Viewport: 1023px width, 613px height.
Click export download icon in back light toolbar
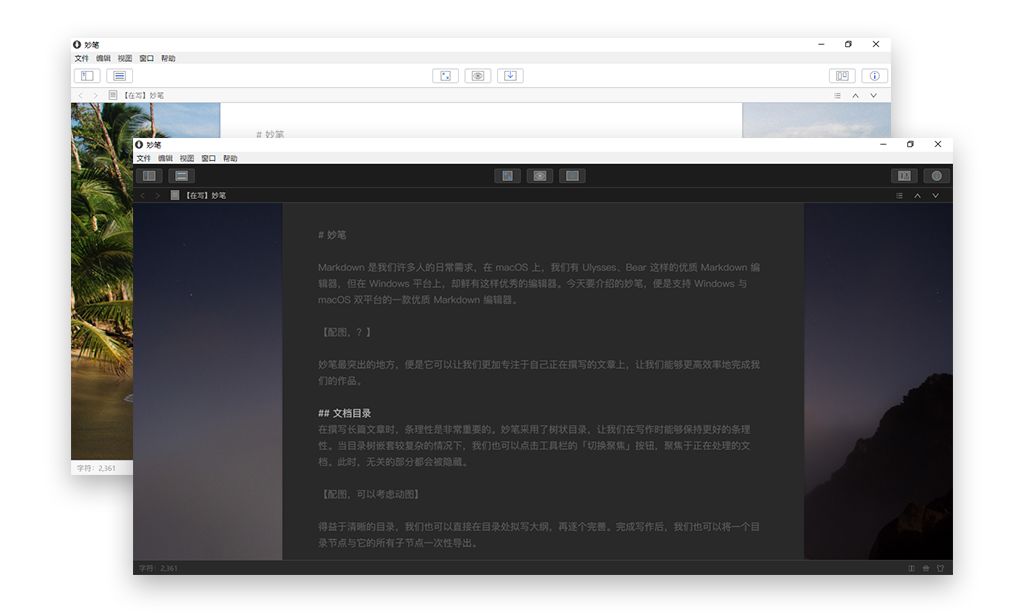[x=510, y=76]
